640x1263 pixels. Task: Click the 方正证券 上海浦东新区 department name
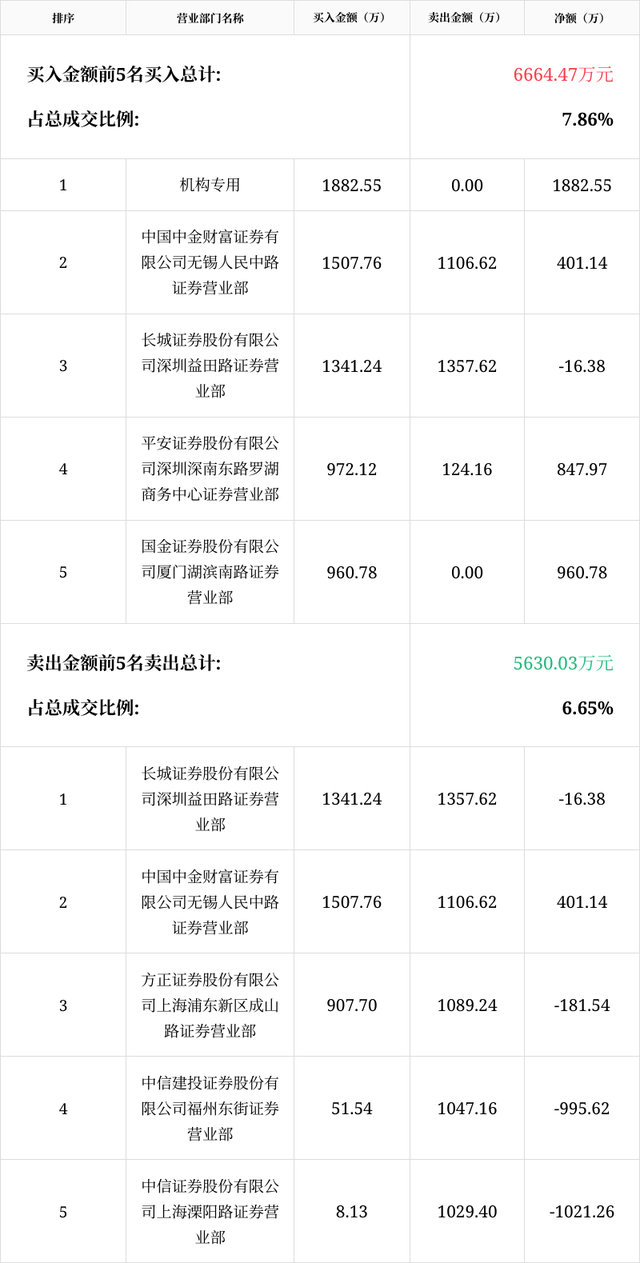pos(210,1005)
